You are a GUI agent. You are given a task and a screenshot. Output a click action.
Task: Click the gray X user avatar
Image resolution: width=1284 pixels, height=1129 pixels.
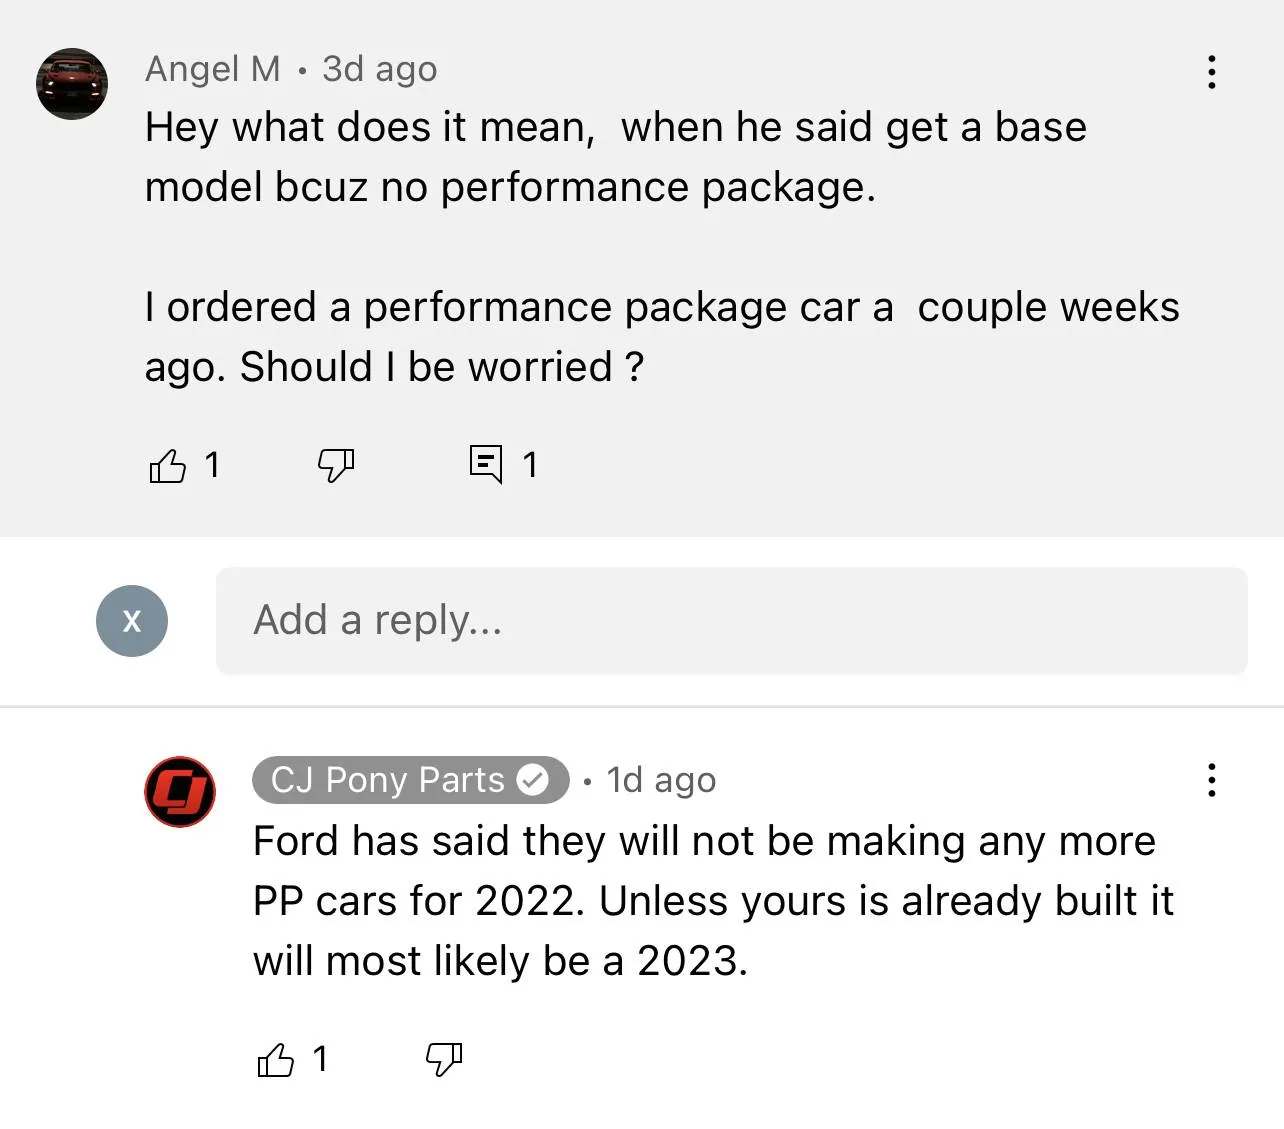(x=132, y=621)
